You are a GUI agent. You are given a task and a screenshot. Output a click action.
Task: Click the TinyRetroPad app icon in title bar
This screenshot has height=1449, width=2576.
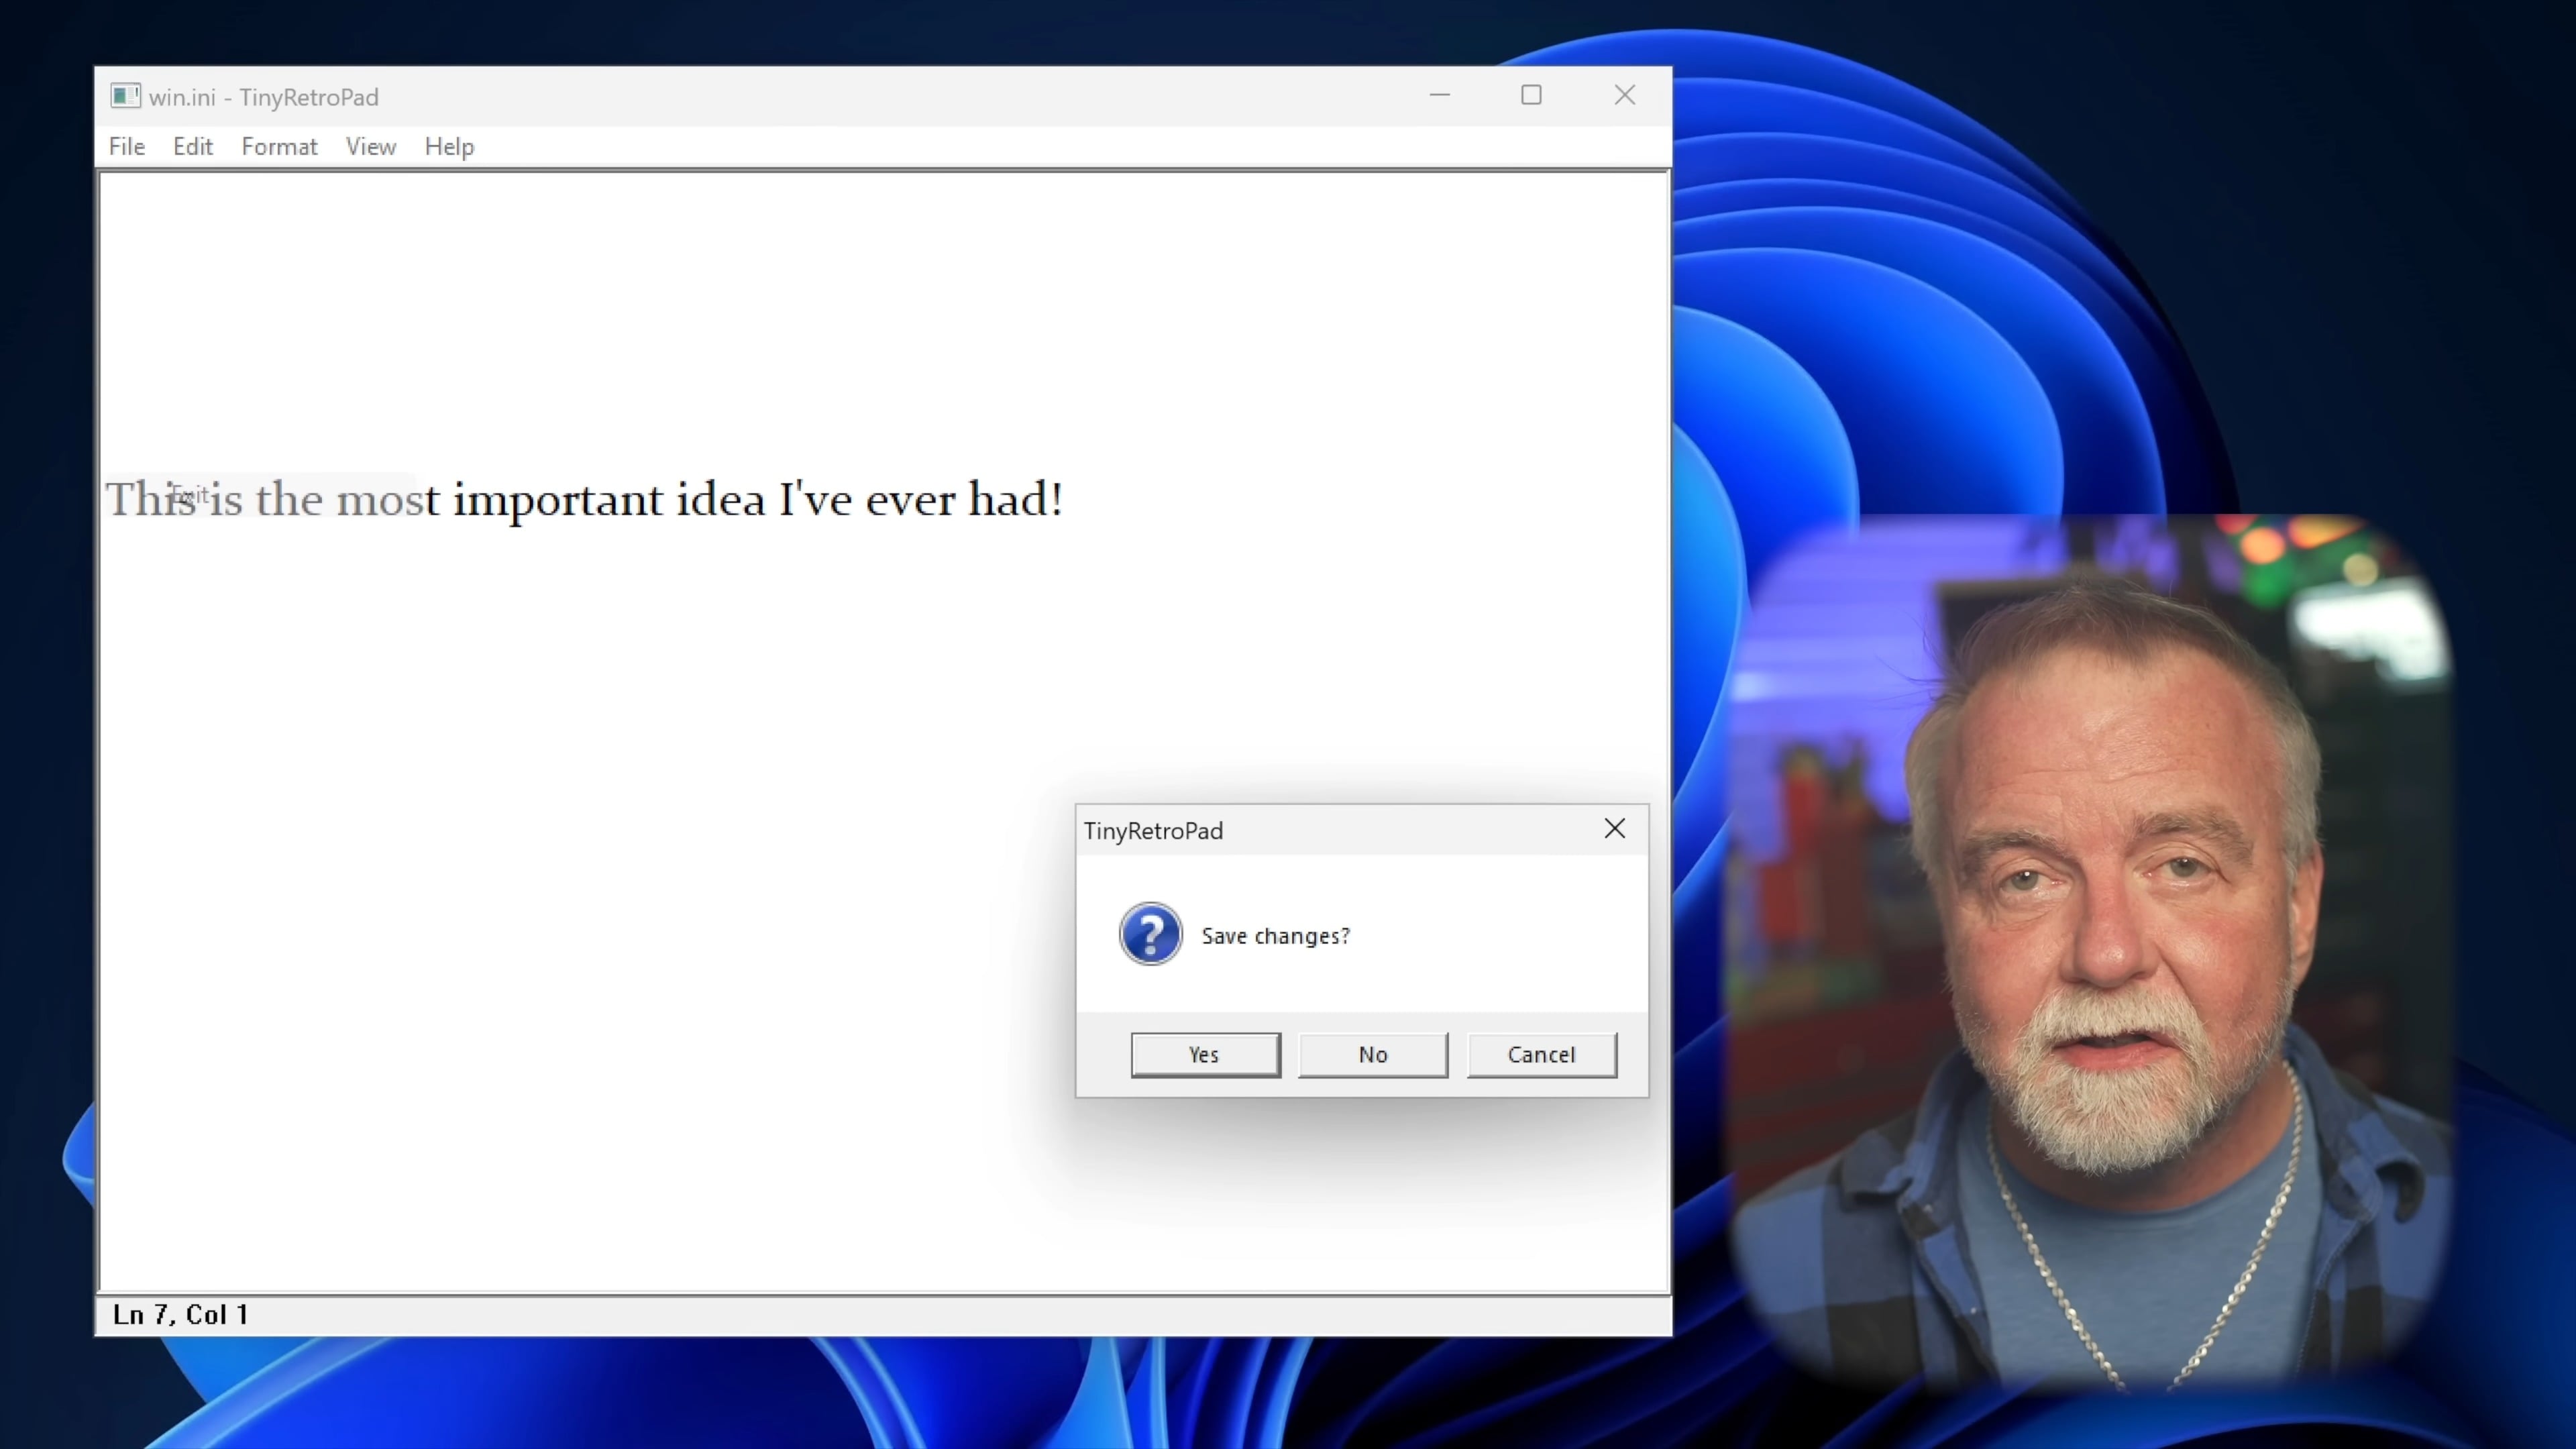point(125,96)
